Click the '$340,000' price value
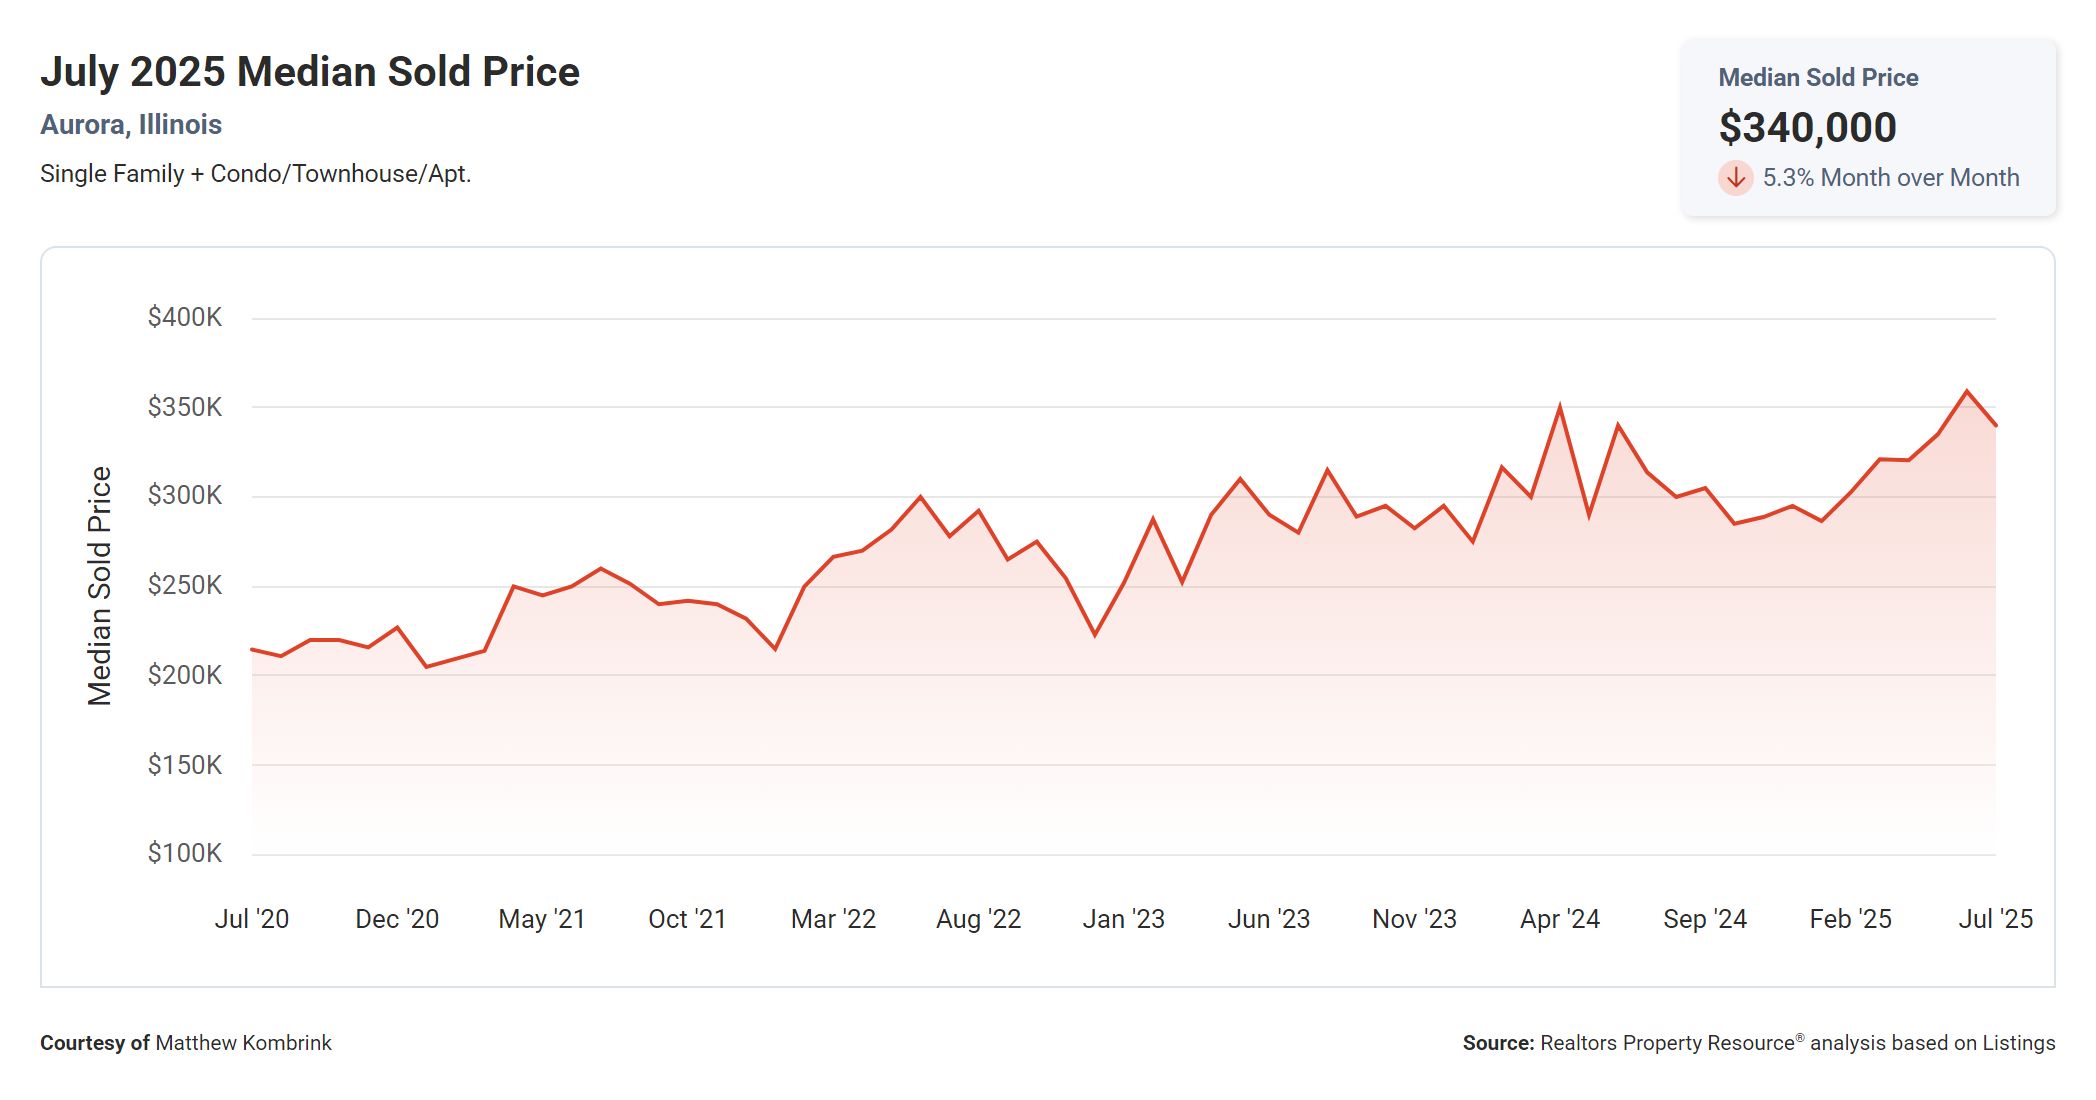This screenshot has width=2096, height=1100. (1807, 127)
